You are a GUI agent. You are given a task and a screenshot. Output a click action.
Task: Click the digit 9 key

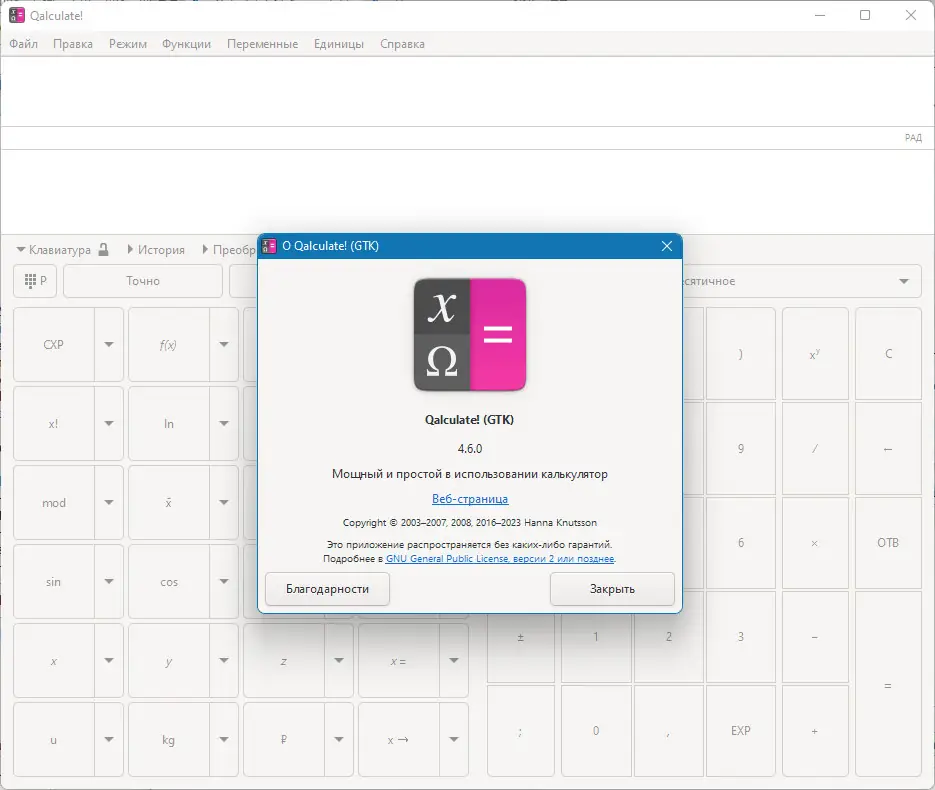tap(741, 448)
